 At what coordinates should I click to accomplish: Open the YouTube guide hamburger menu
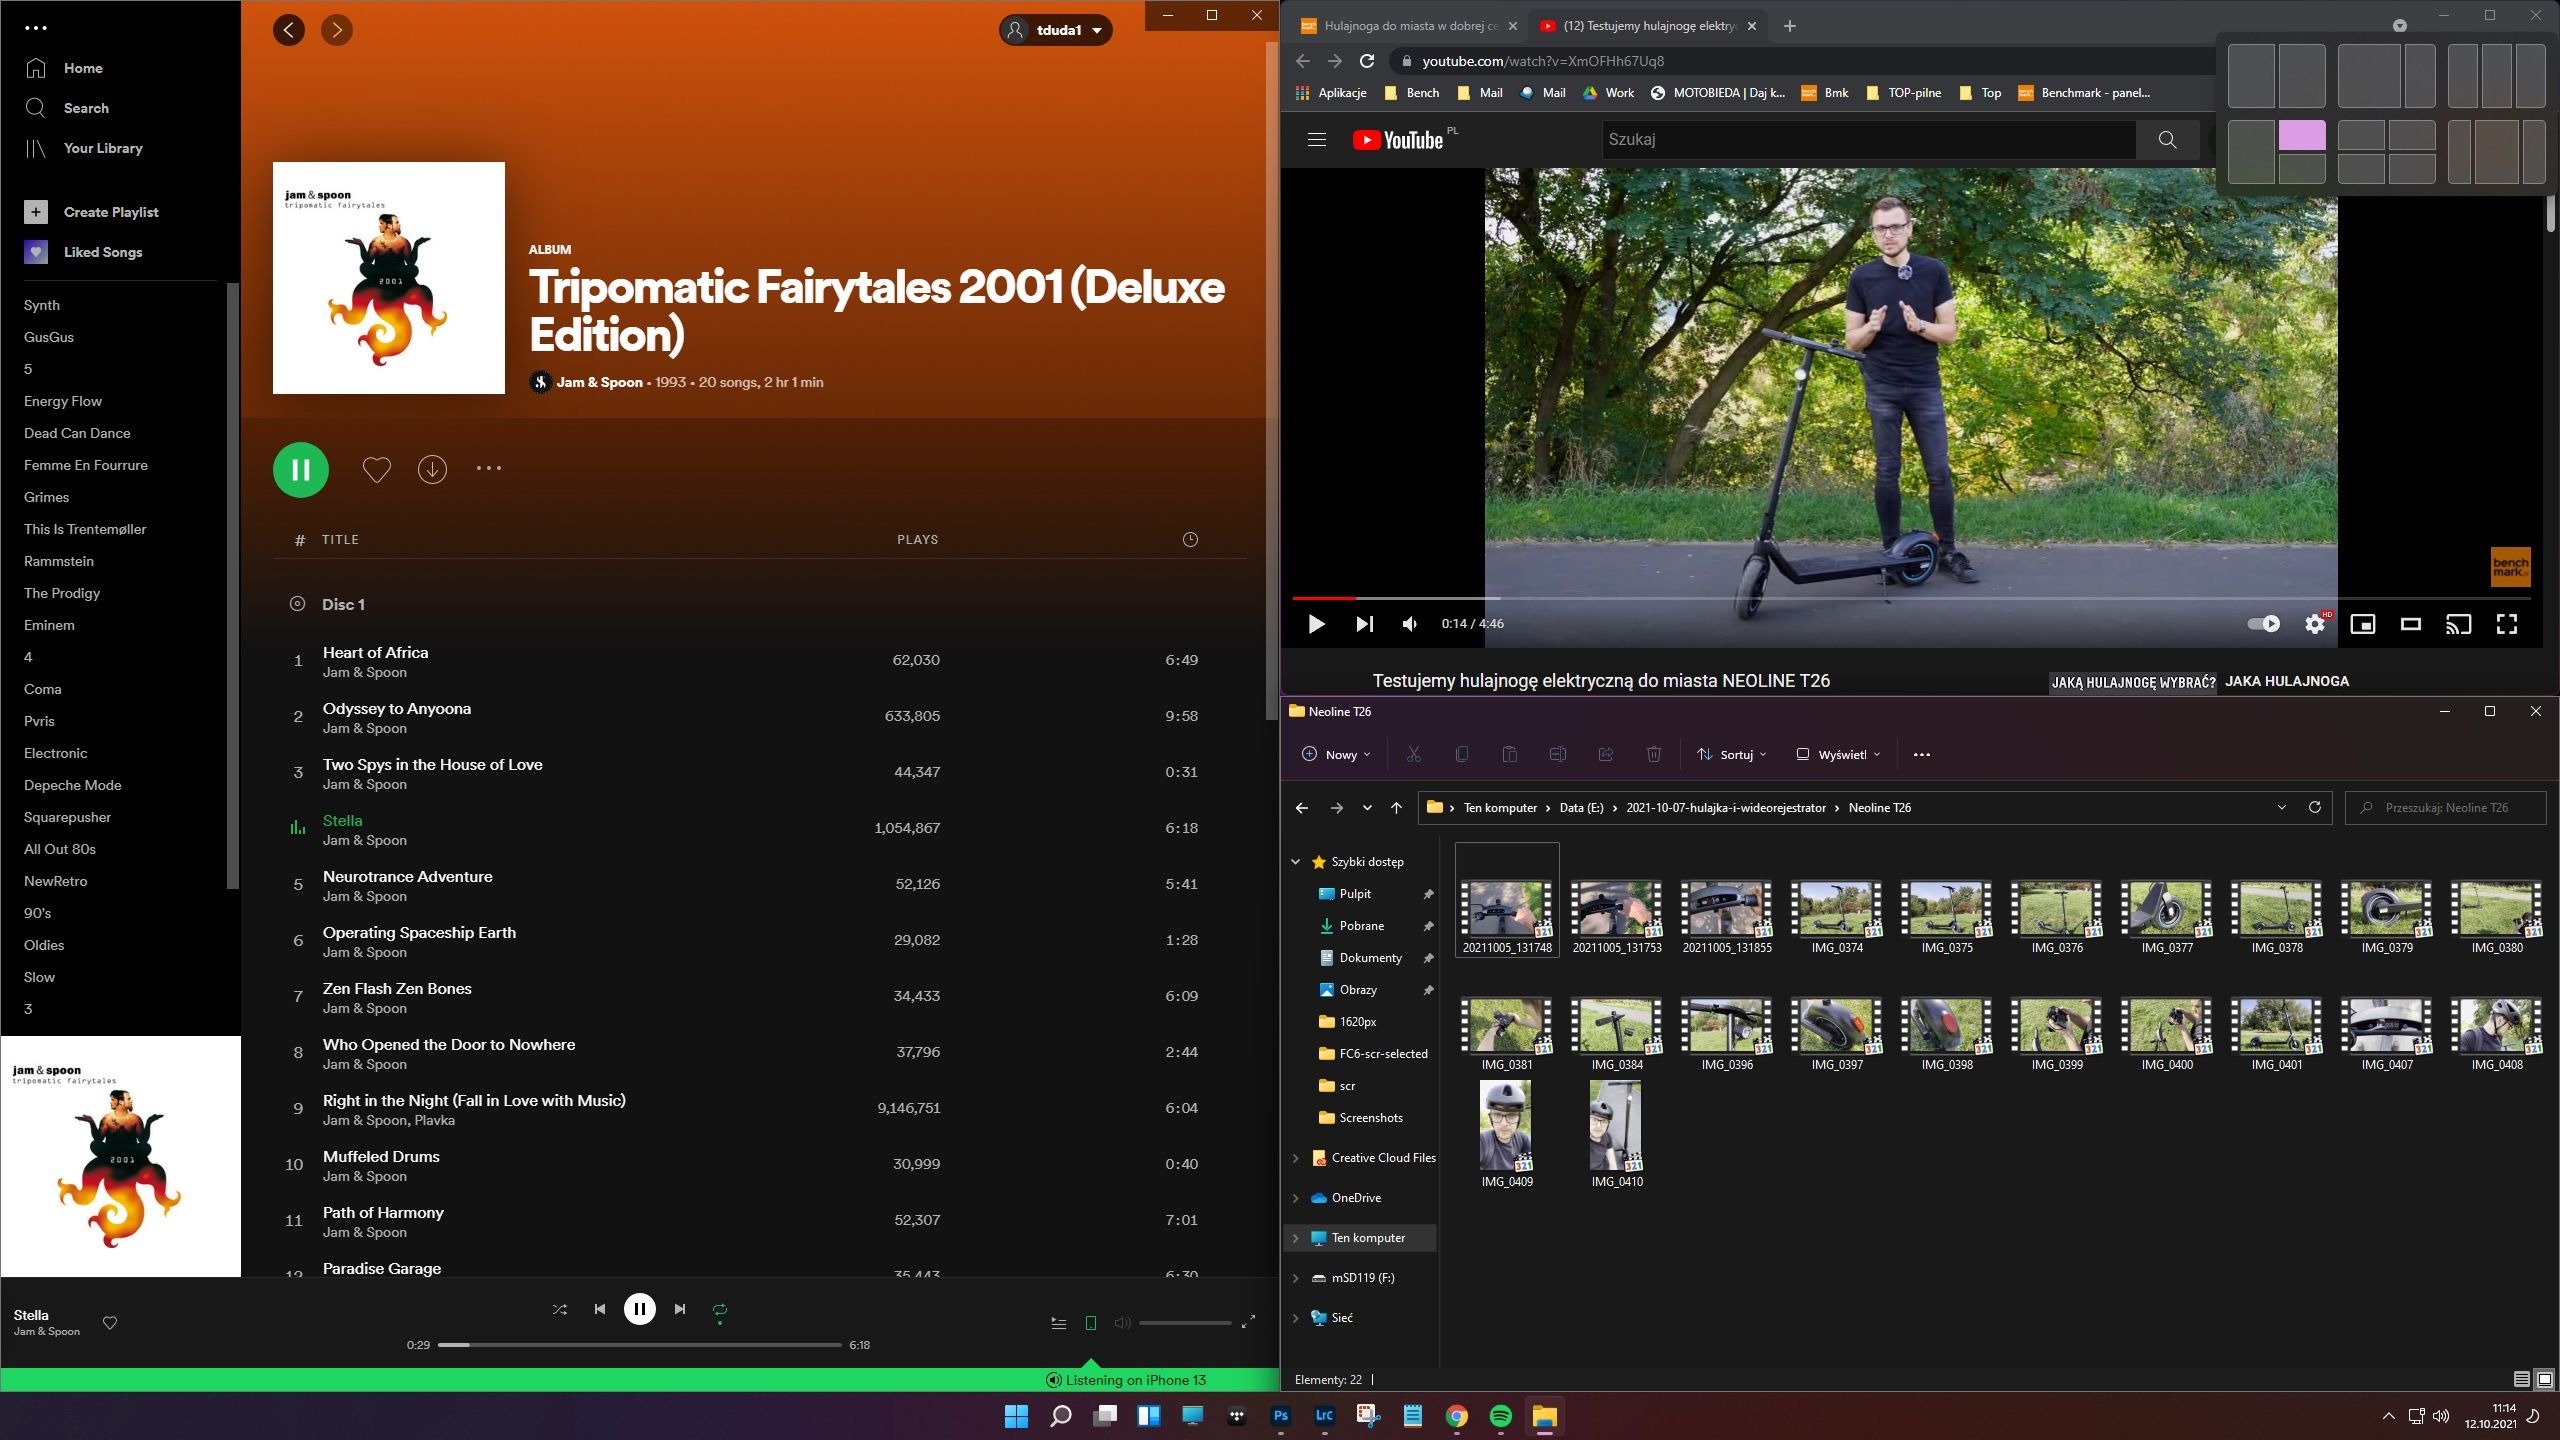click(x=1317, y=140)
